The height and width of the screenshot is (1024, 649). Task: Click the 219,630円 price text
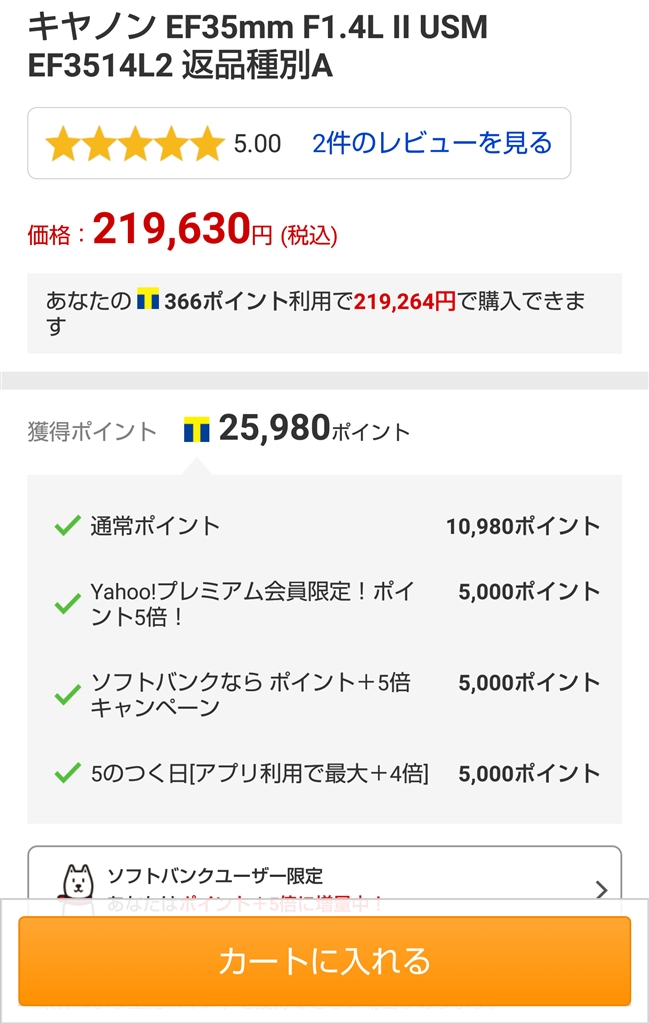pyautogui.click(x=183, y=229)
